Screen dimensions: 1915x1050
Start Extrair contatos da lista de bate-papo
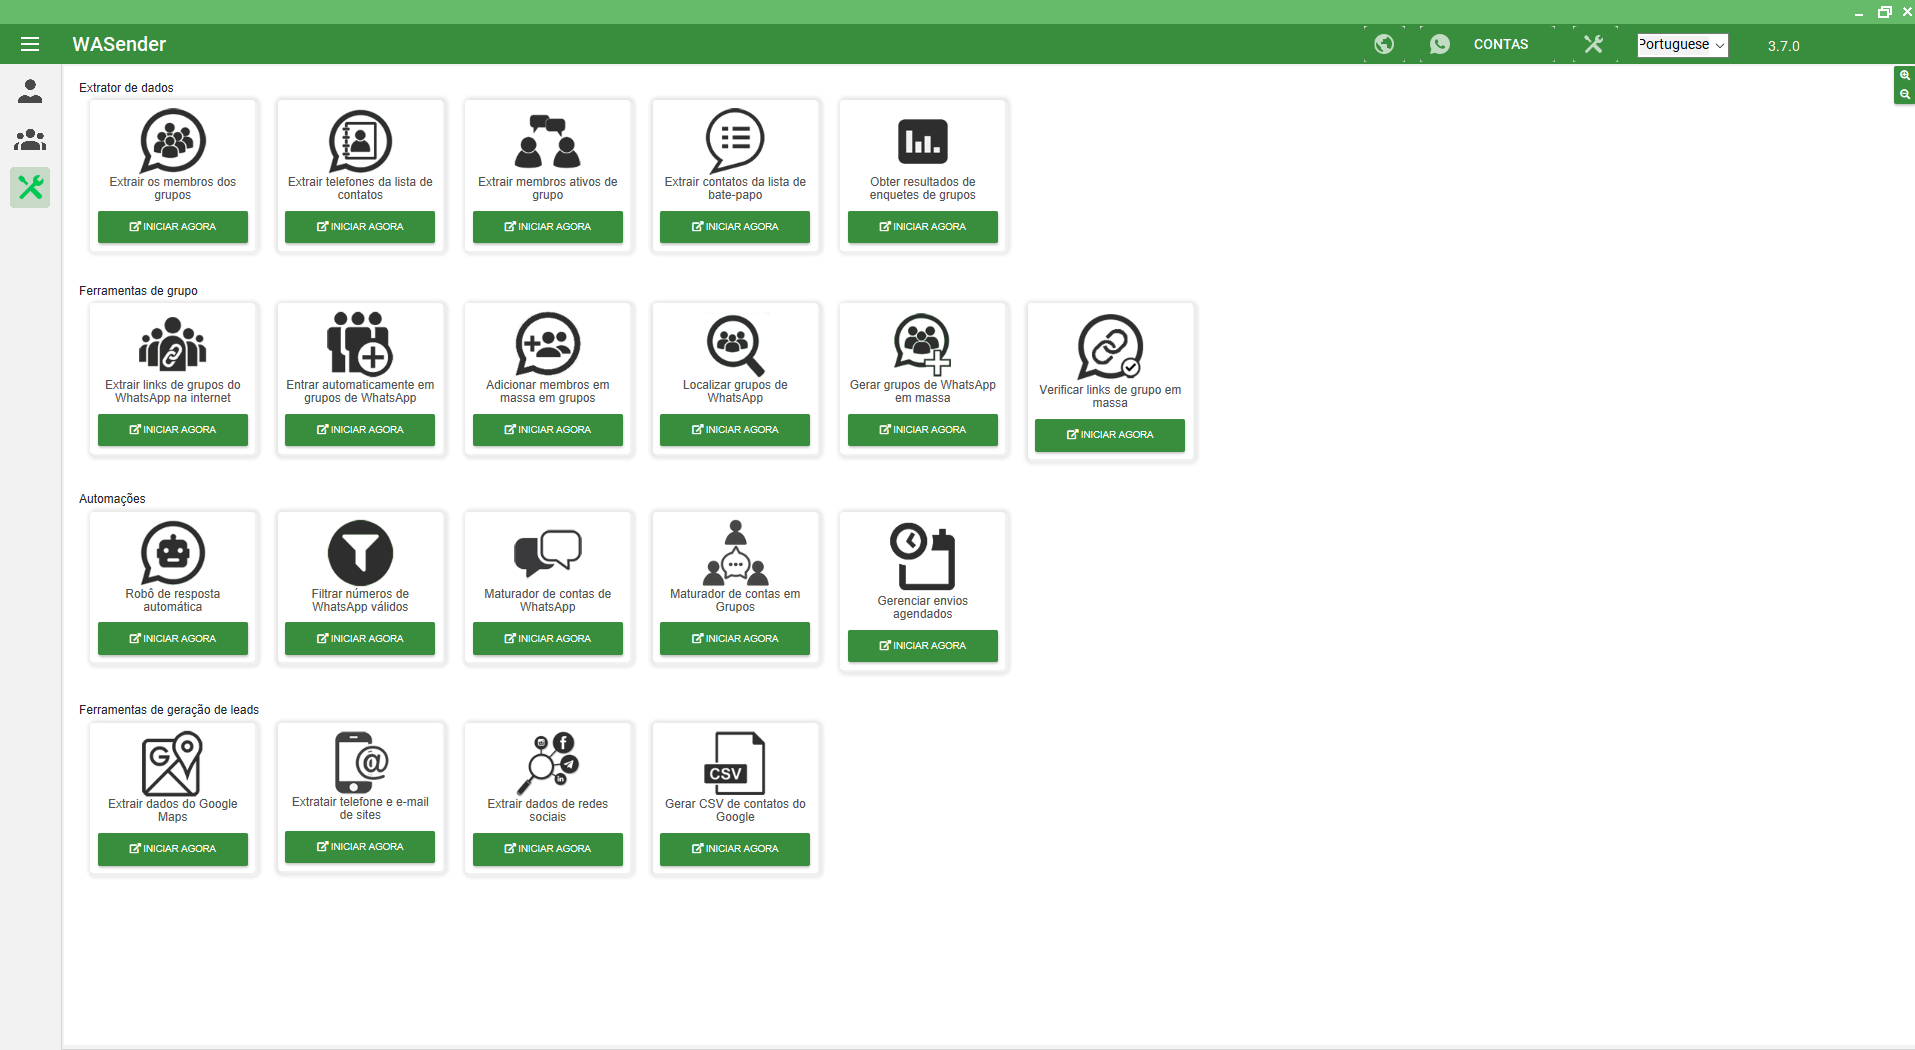(735, 227)
